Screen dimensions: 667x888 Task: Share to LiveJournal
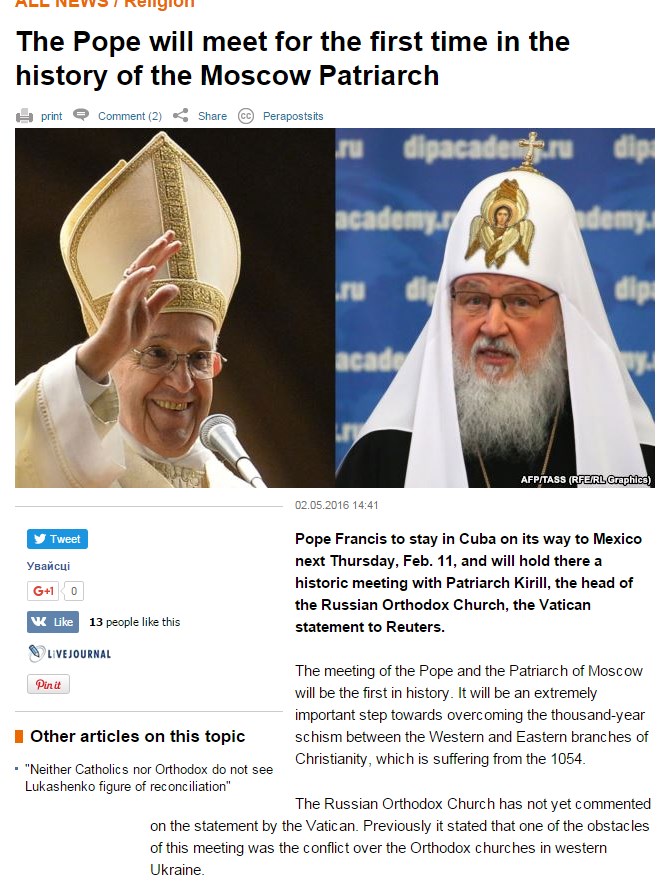click(69, 654)
